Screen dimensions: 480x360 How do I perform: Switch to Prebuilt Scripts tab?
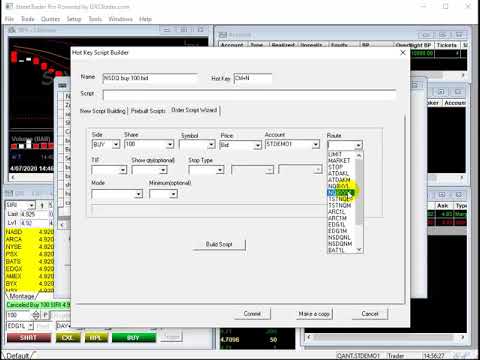[148, 111]
